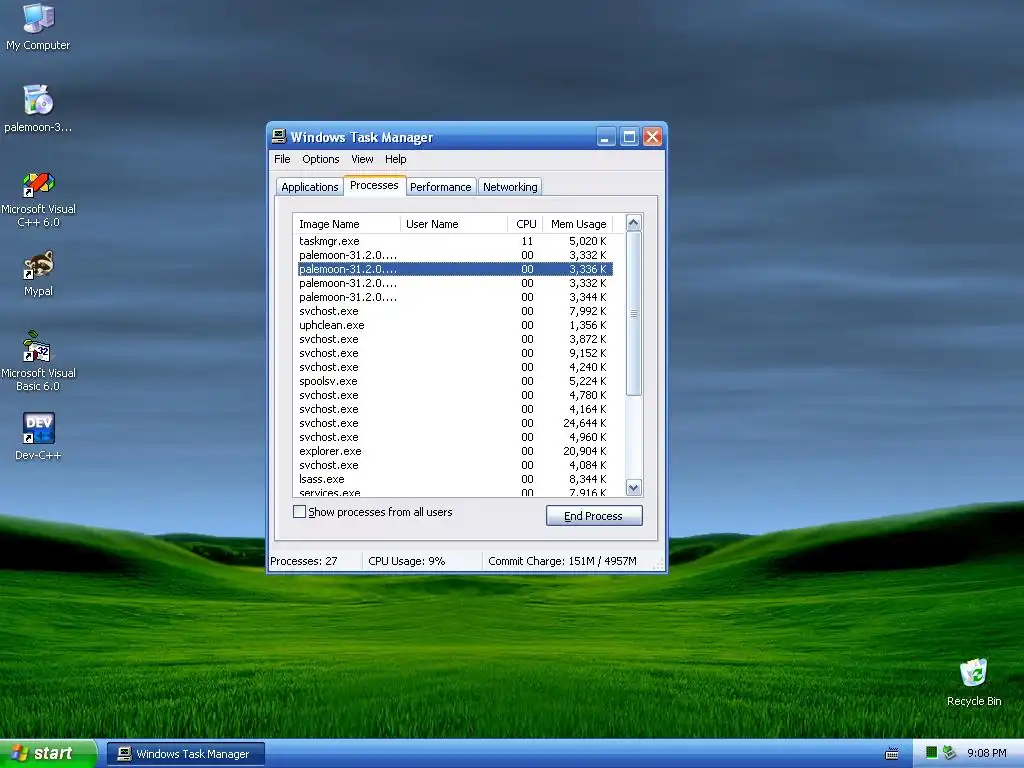
Task: Click the End Process button
Action: [594, 516]
